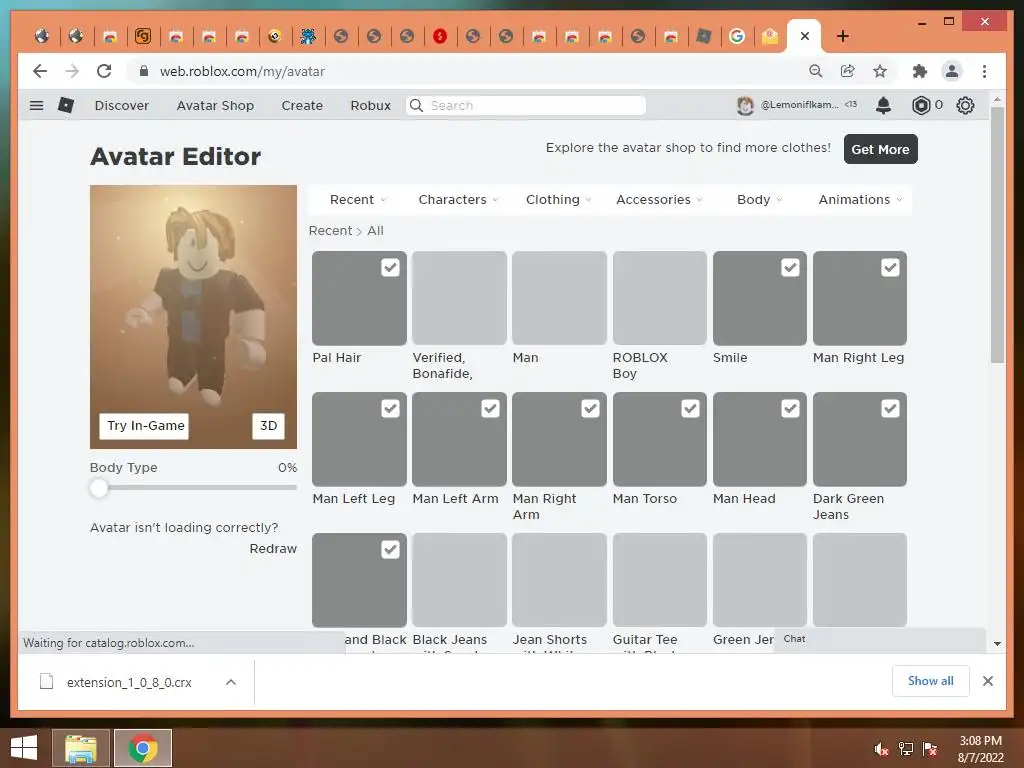Uncheck Man Left Arm checkbox
The height and width of the screenshot is (768, 1024).
490,409
